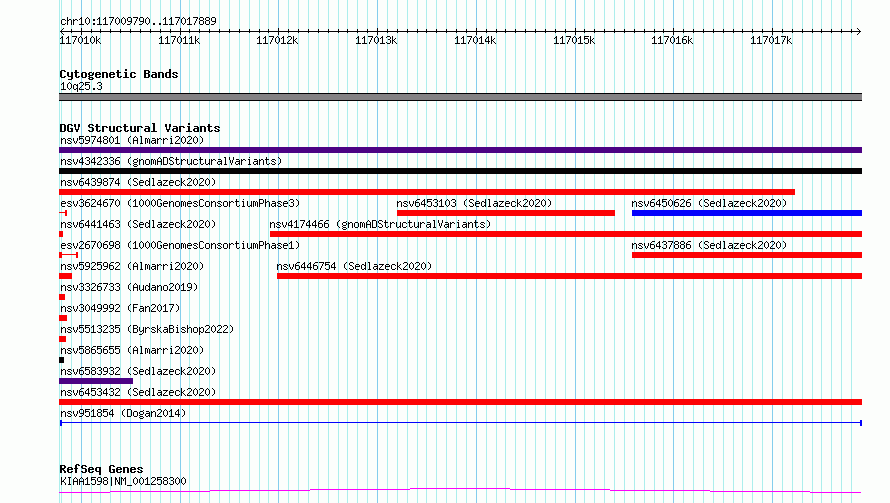Click the chr10:117009790..117017889 position label

pos(138,21)
